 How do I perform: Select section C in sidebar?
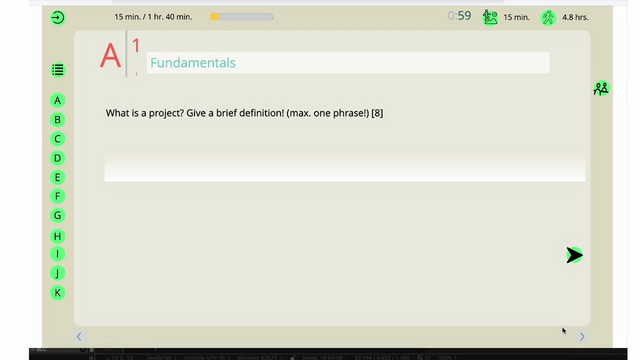(x=58, y=139)
